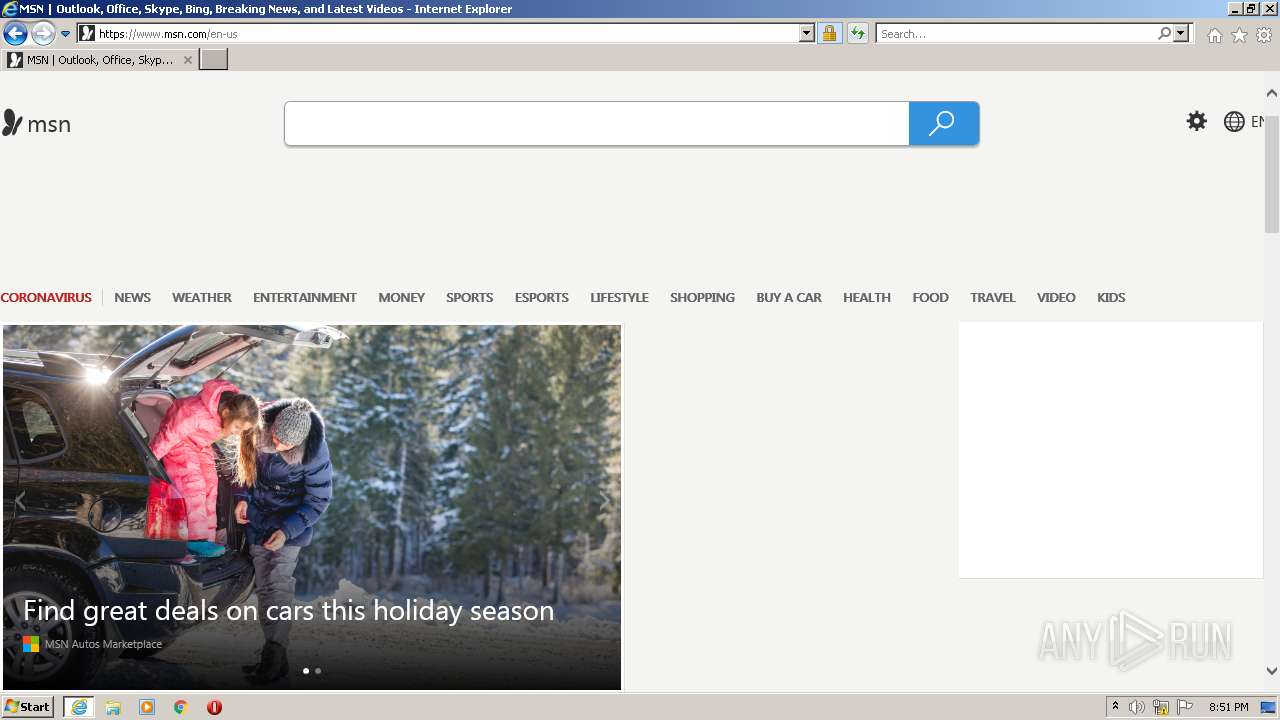The width and height of the screenshot is (1280, 720).
Task: Open the SPORTS section
Action: (470, 297)
